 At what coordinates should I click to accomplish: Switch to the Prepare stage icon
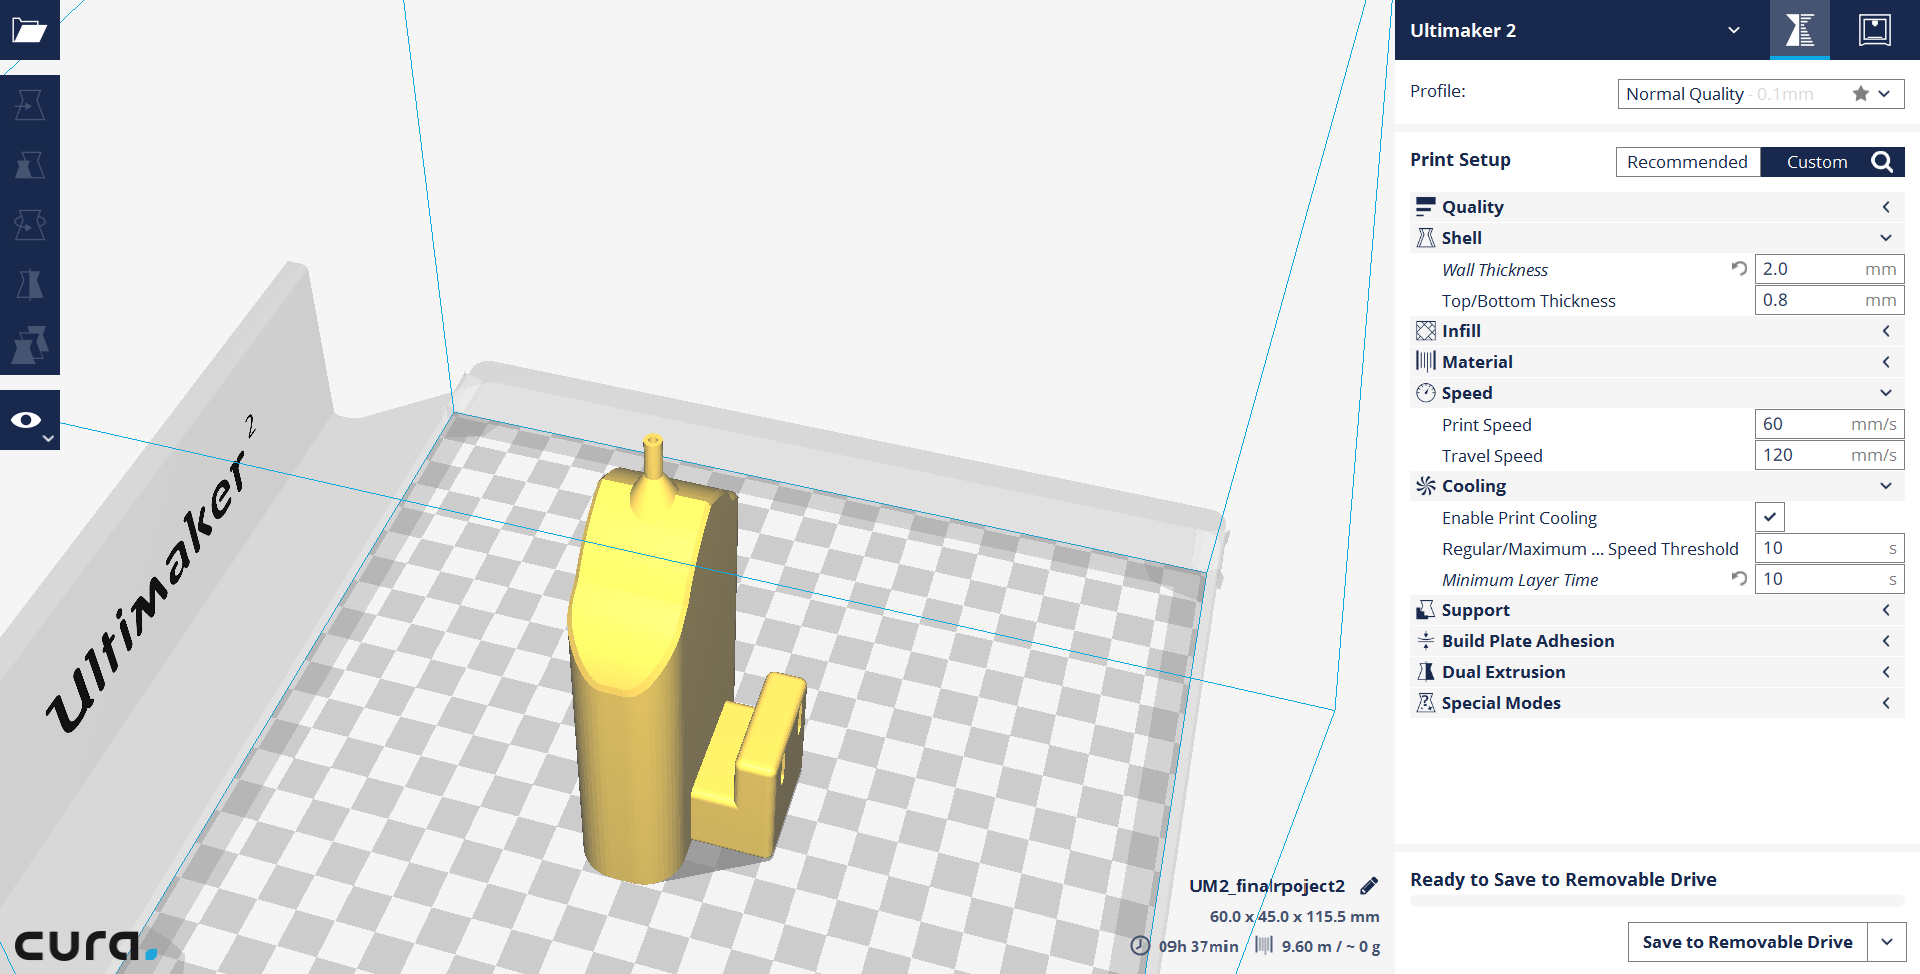tap(1799, 30)
